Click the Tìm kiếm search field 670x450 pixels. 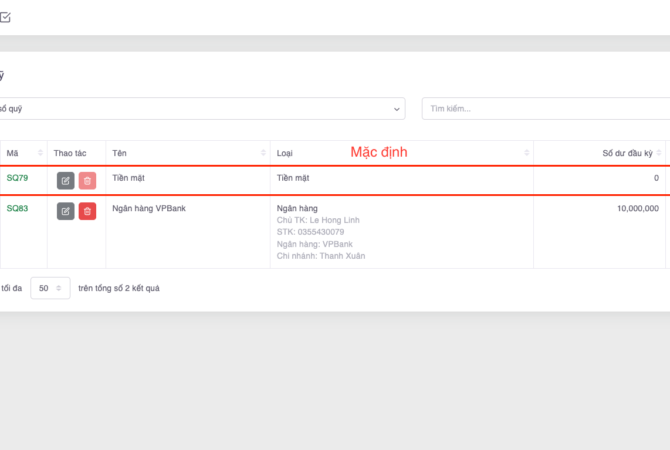(x=545, y=108)
